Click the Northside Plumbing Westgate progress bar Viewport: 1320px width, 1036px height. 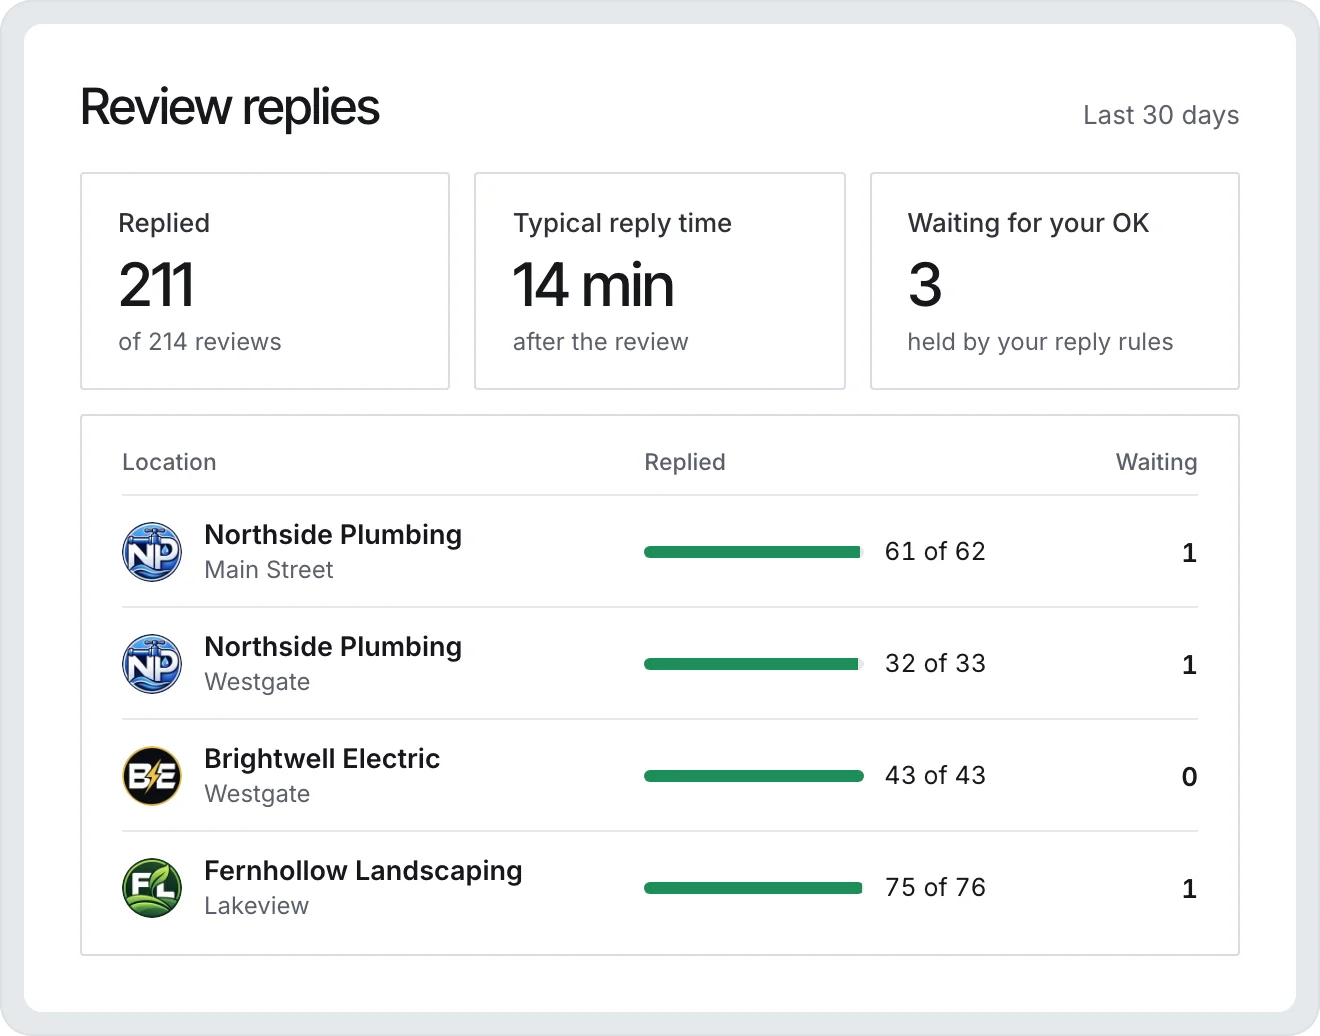coord(754,664)
